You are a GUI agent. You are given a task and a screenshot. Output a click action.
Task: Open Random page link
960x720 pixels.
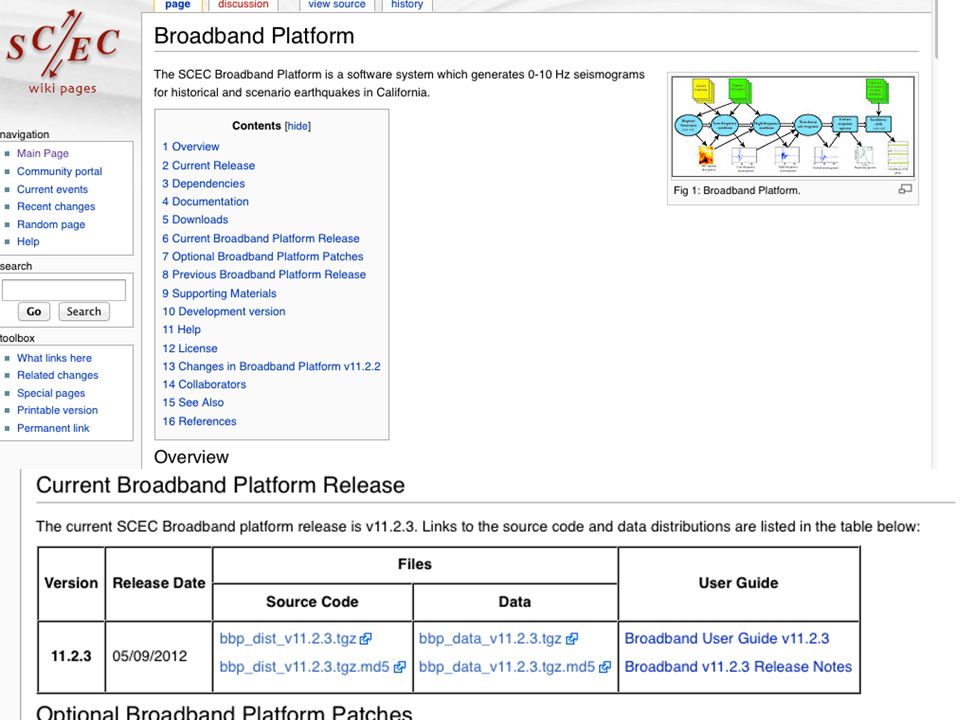[x=51, y=224]
